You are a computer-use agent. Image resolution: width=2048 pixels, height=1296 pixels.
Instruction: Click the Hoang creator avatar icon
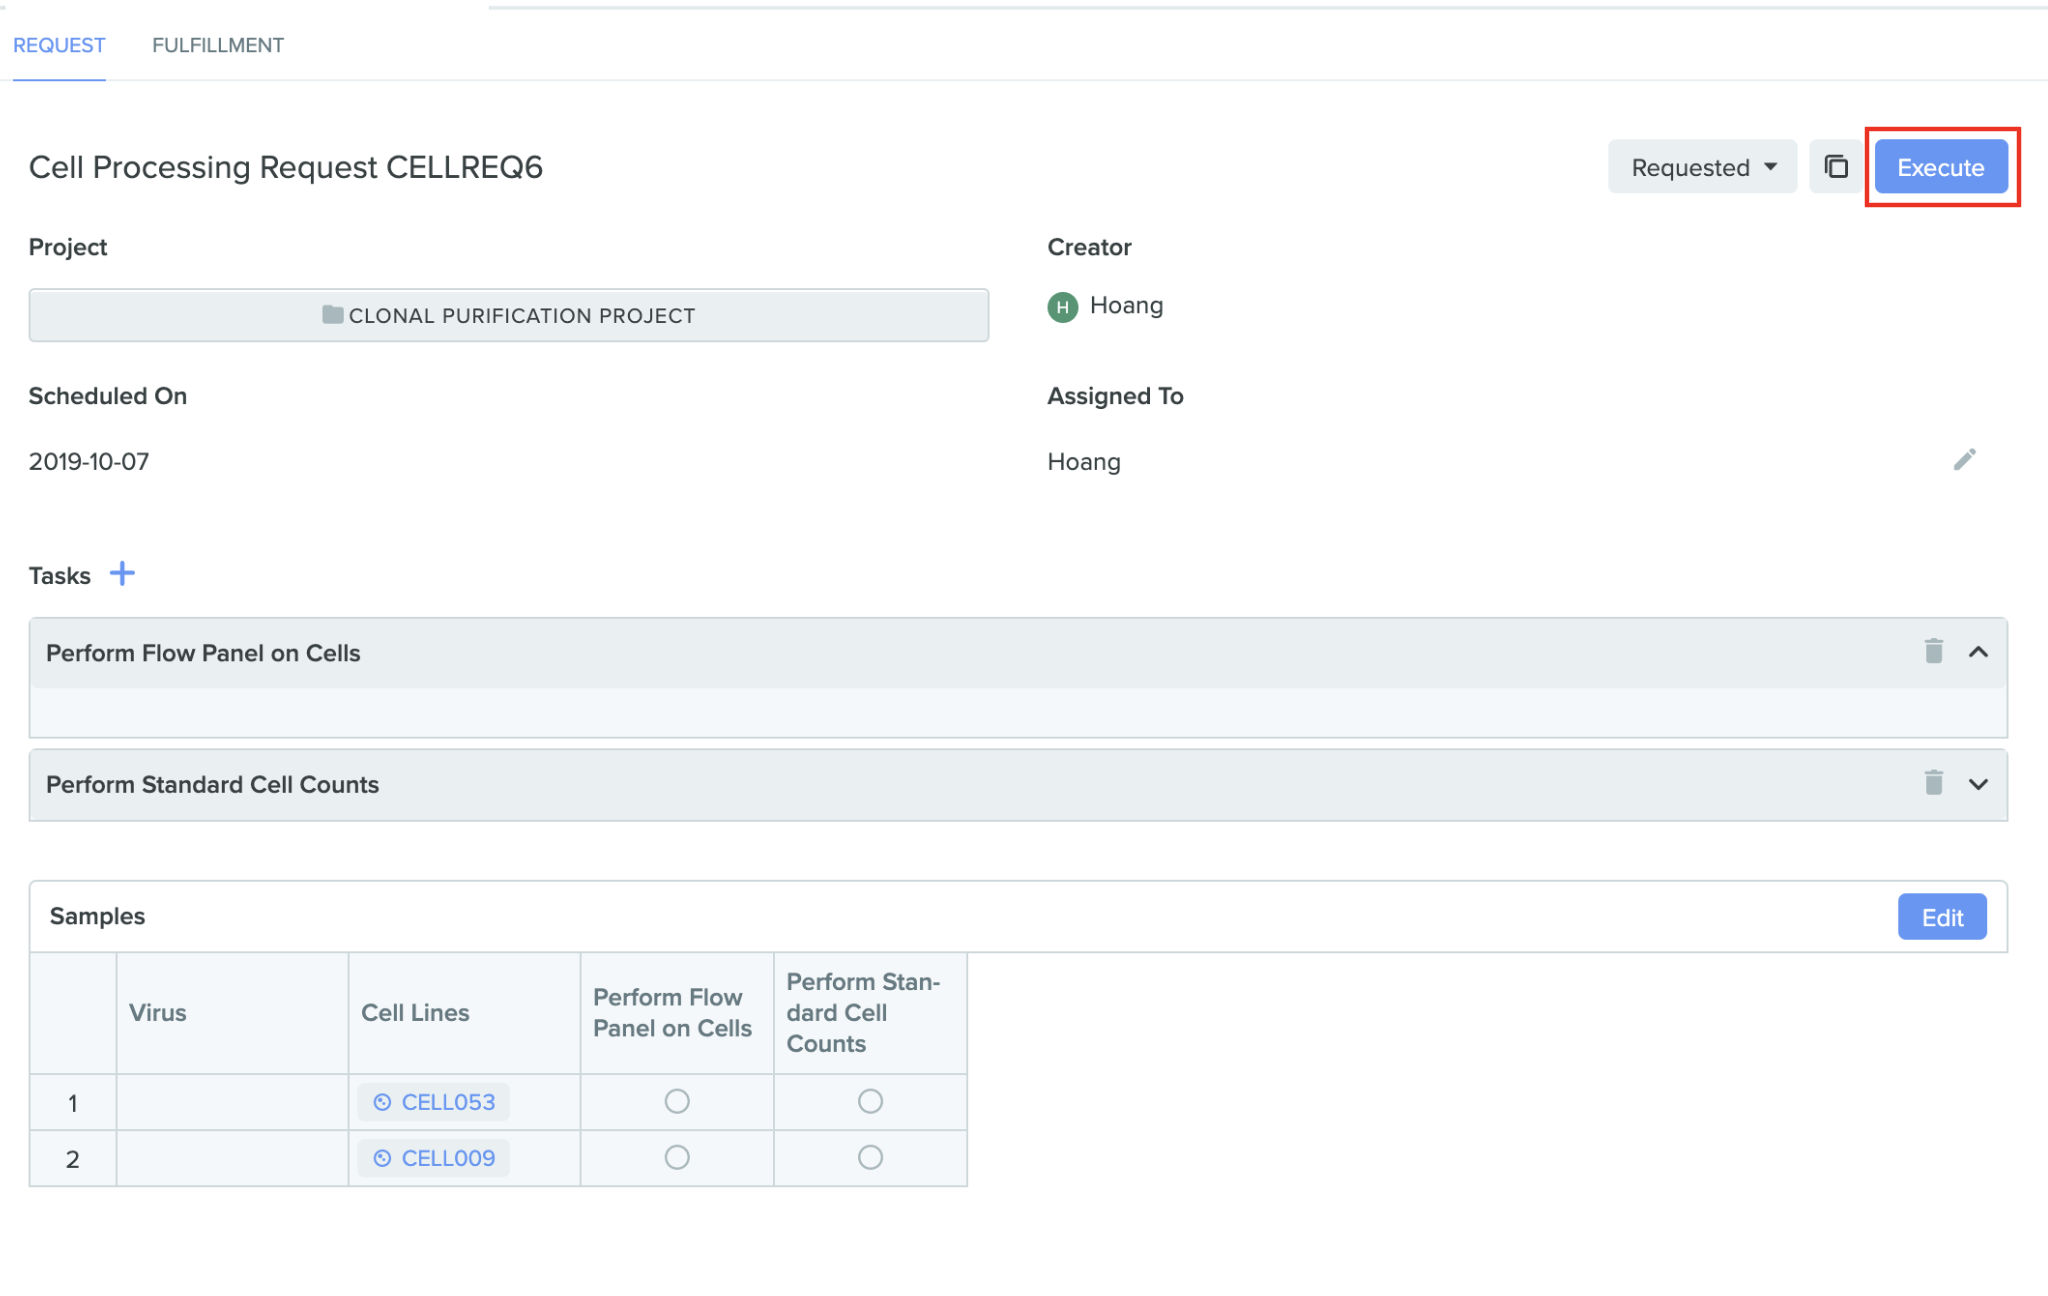[x=1062, y=306]
